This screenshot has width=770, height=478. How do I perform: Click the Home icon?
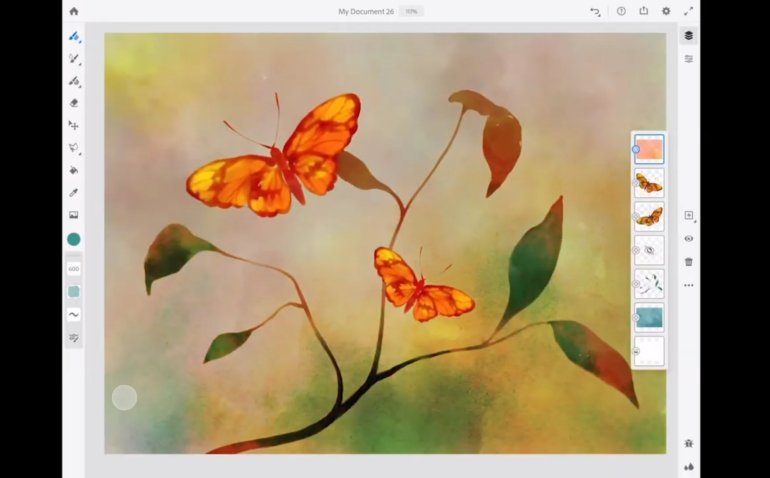[74, 11]
